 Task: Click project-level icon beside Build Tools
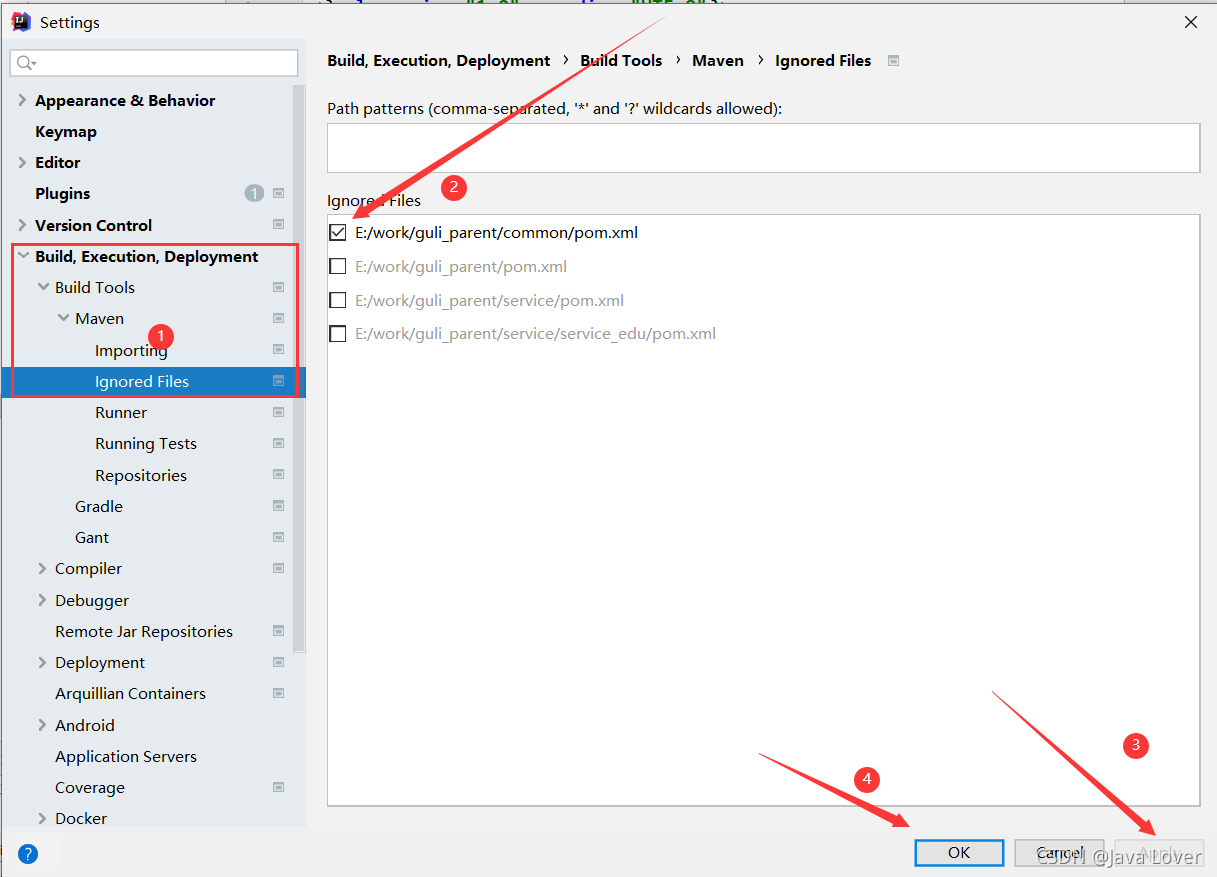pos(279,287)
